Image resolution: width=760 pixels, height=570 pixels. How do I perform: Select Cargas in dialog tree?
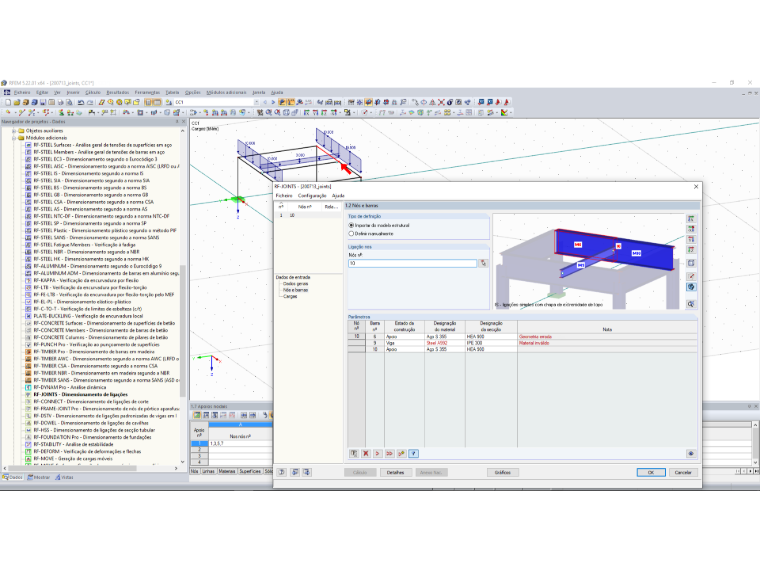(x=290, y=296)
